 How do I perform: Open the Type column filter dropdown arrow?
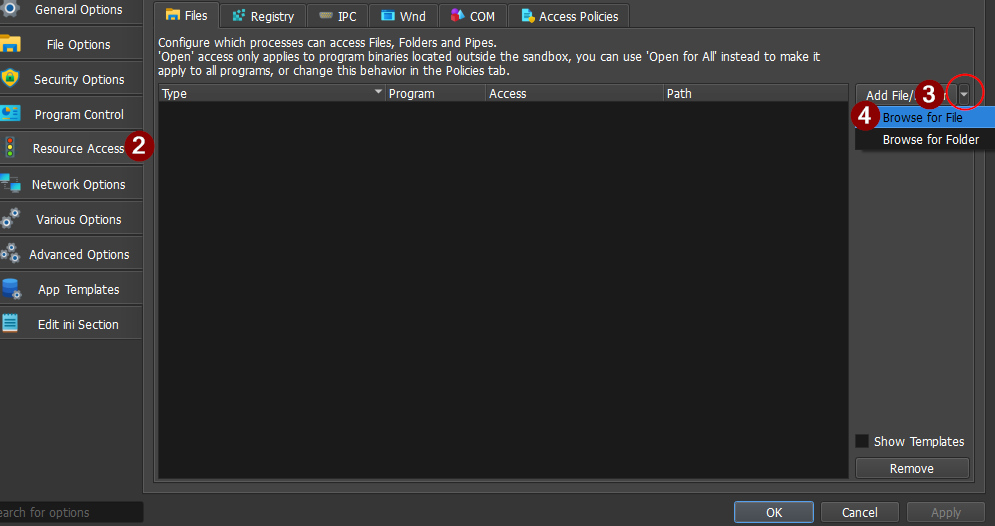tap(378, 93)
